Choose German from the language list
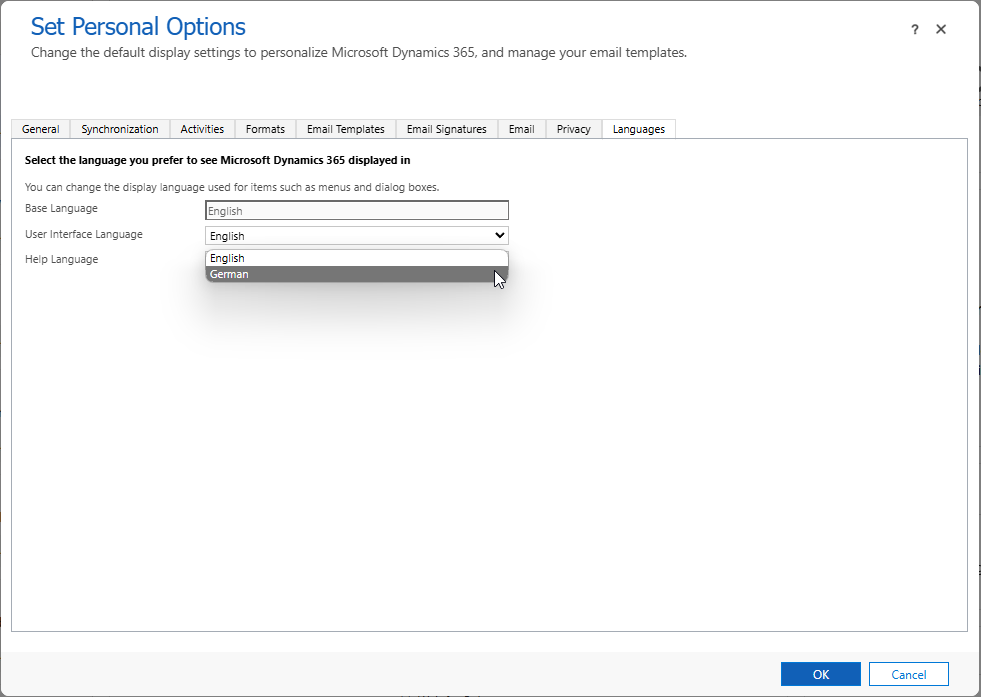Viewport: 981px width, 697px height. [357, 274]
